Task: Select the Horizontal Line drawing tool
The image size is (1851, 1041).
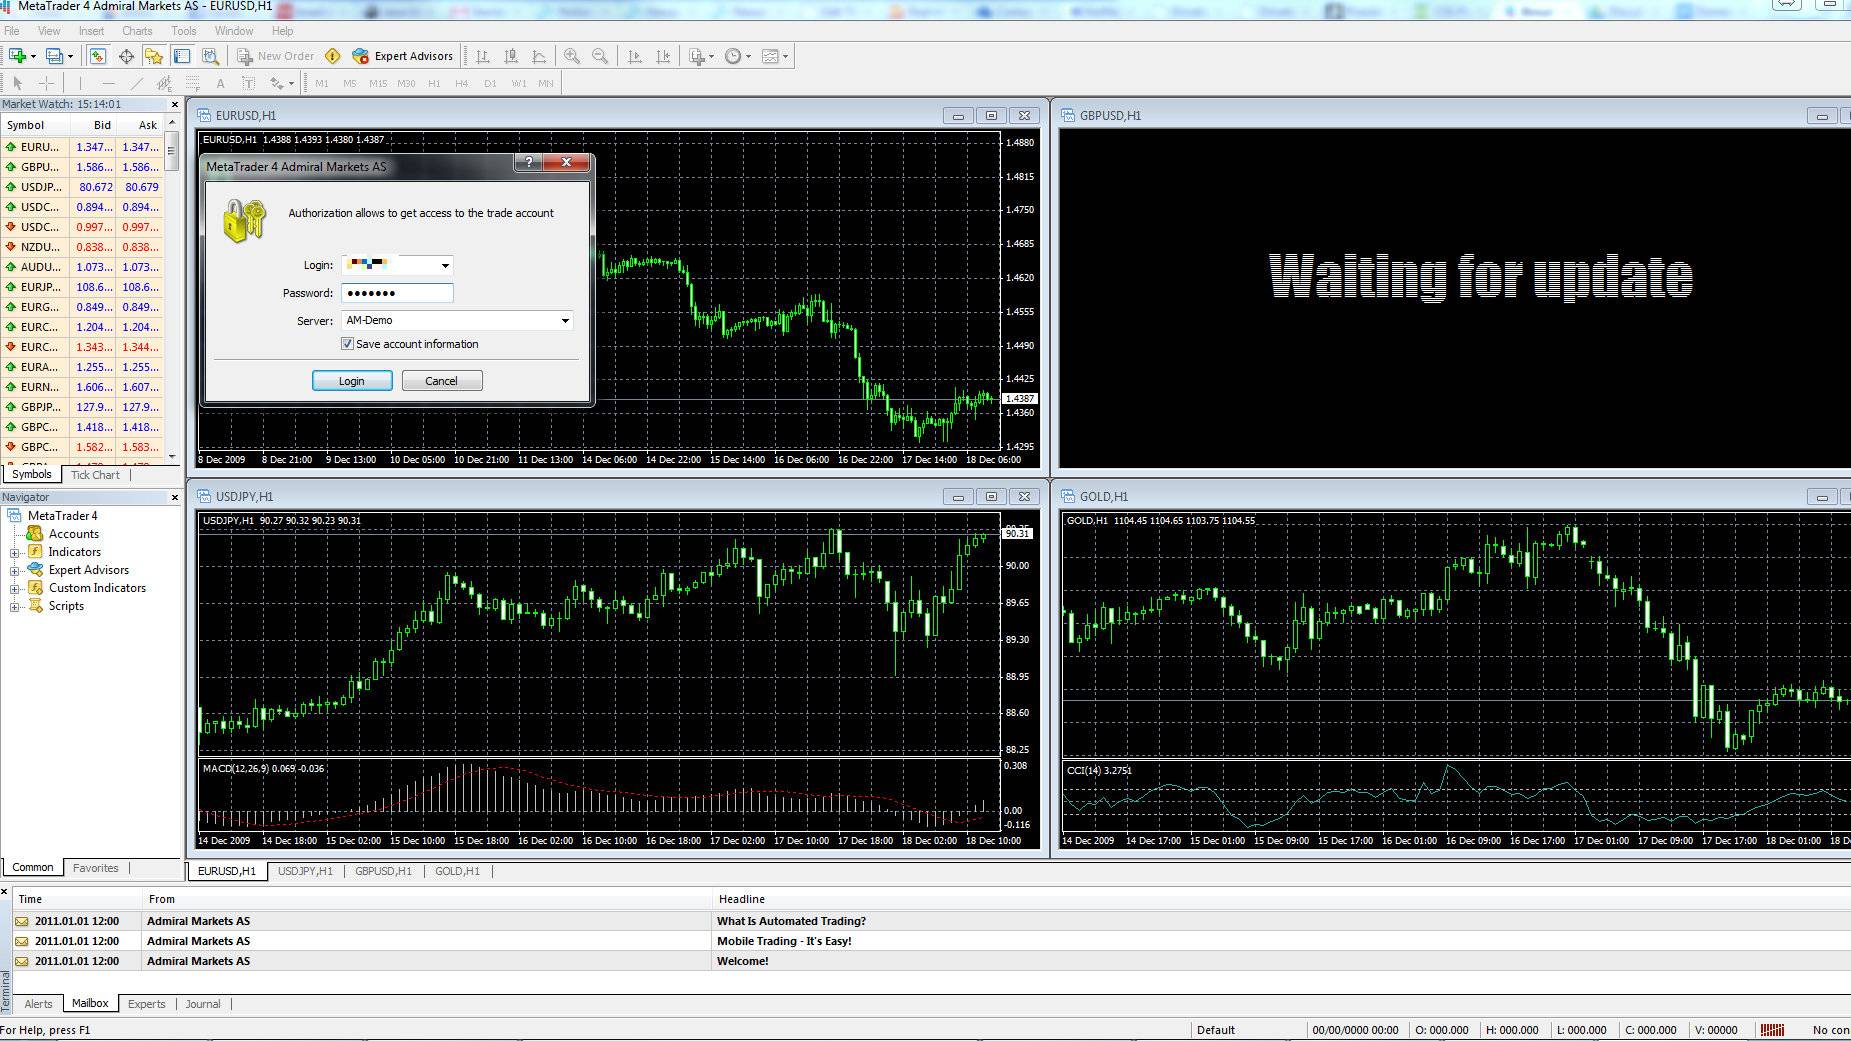Action: pyautogui.click(x=109, y=83)
